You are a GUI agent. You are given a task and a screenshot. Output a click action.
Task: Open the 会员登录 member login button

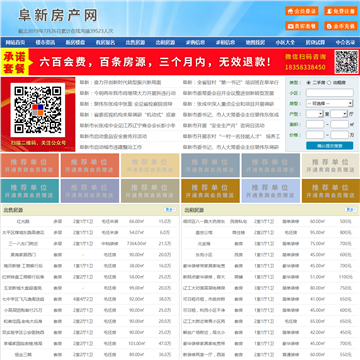pyautogui.click(x=302, y=11)
